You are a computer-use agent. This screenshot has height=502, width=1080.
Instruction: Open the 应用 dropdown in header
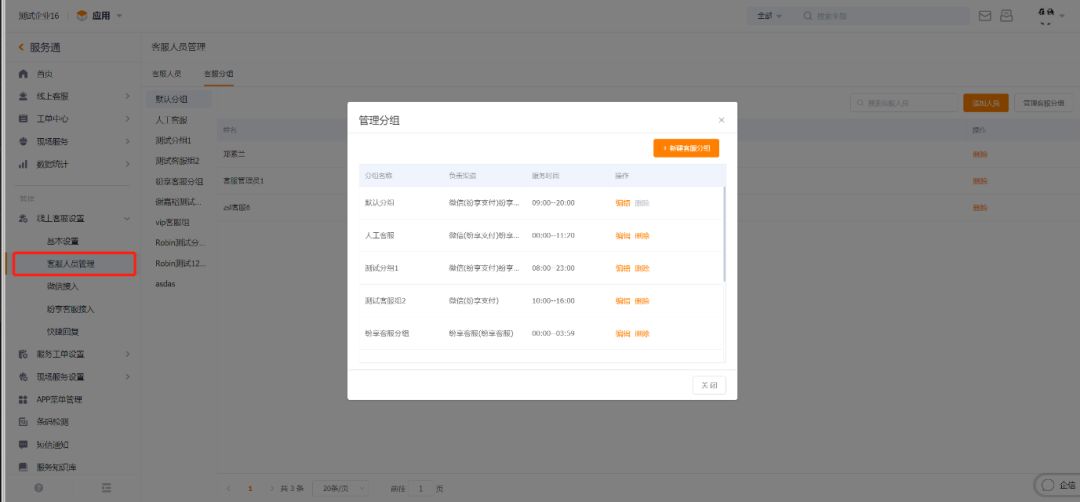[x=100, y=16]
